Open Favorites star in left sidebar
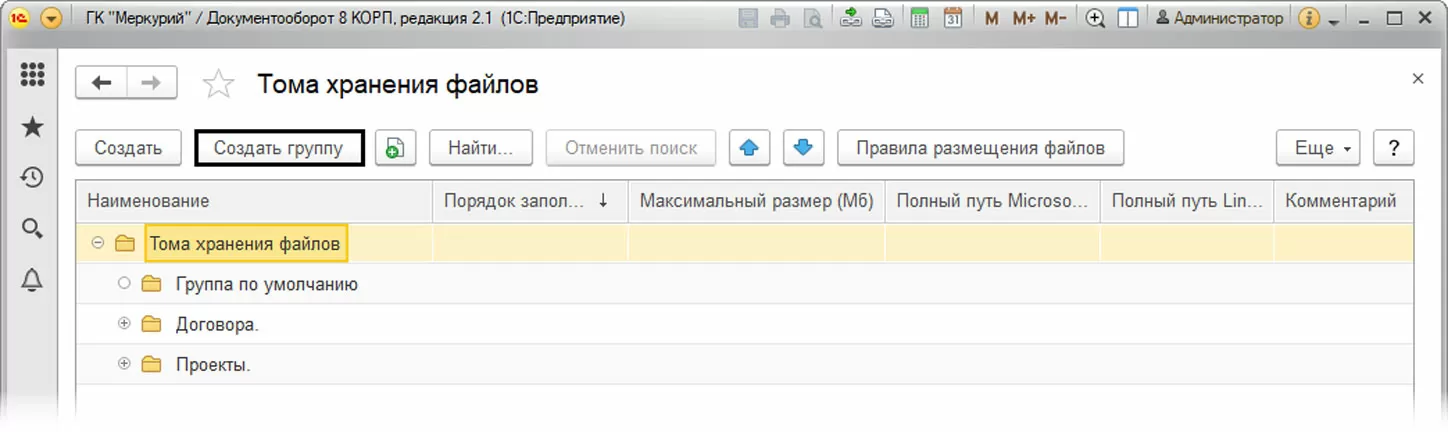Screen dimensions: 1448x432 coord(32,127)
